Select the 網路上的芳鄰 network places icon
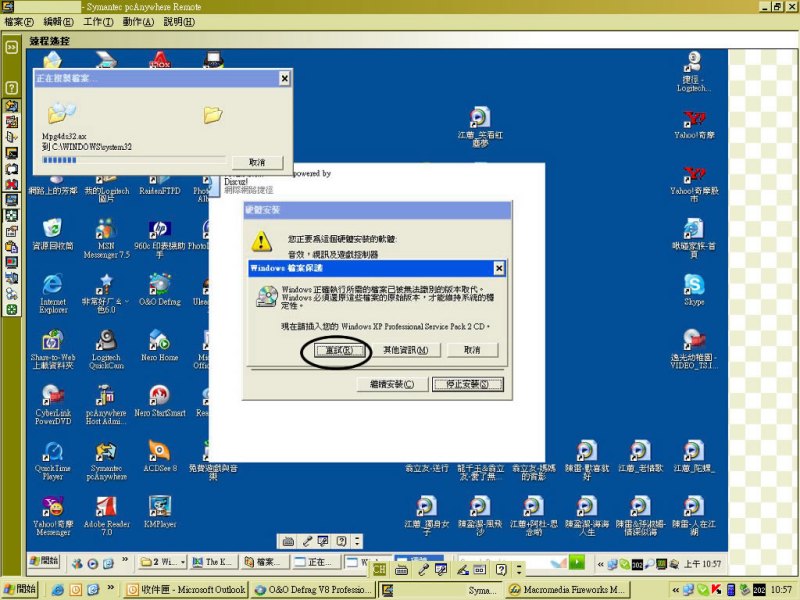The width and height of the screenshot is (800, 600). pos(53,186)
